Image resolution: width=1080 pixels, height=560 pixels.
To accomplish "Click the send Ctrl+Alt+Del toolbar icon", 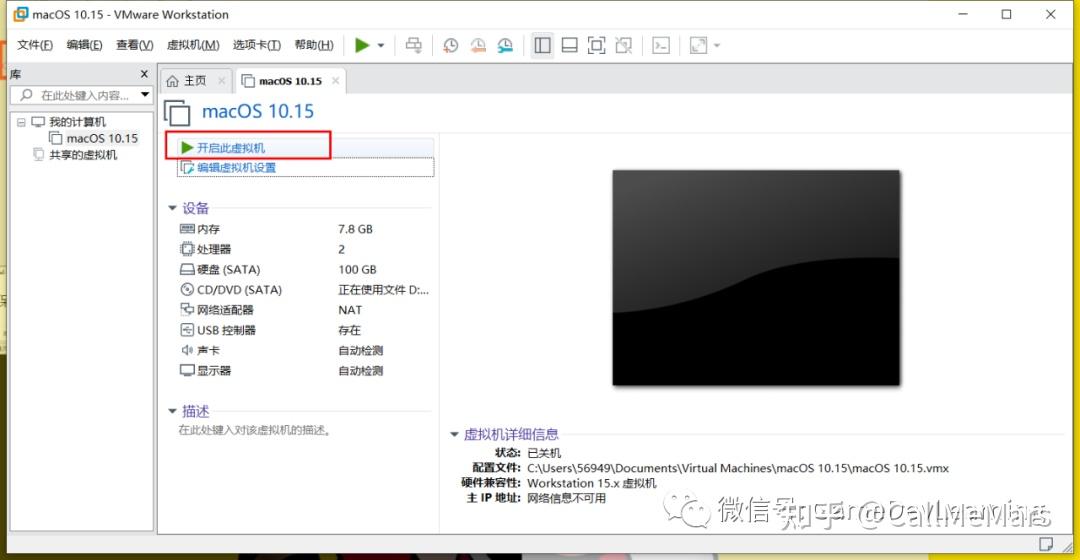I will [x=413, y=45].
